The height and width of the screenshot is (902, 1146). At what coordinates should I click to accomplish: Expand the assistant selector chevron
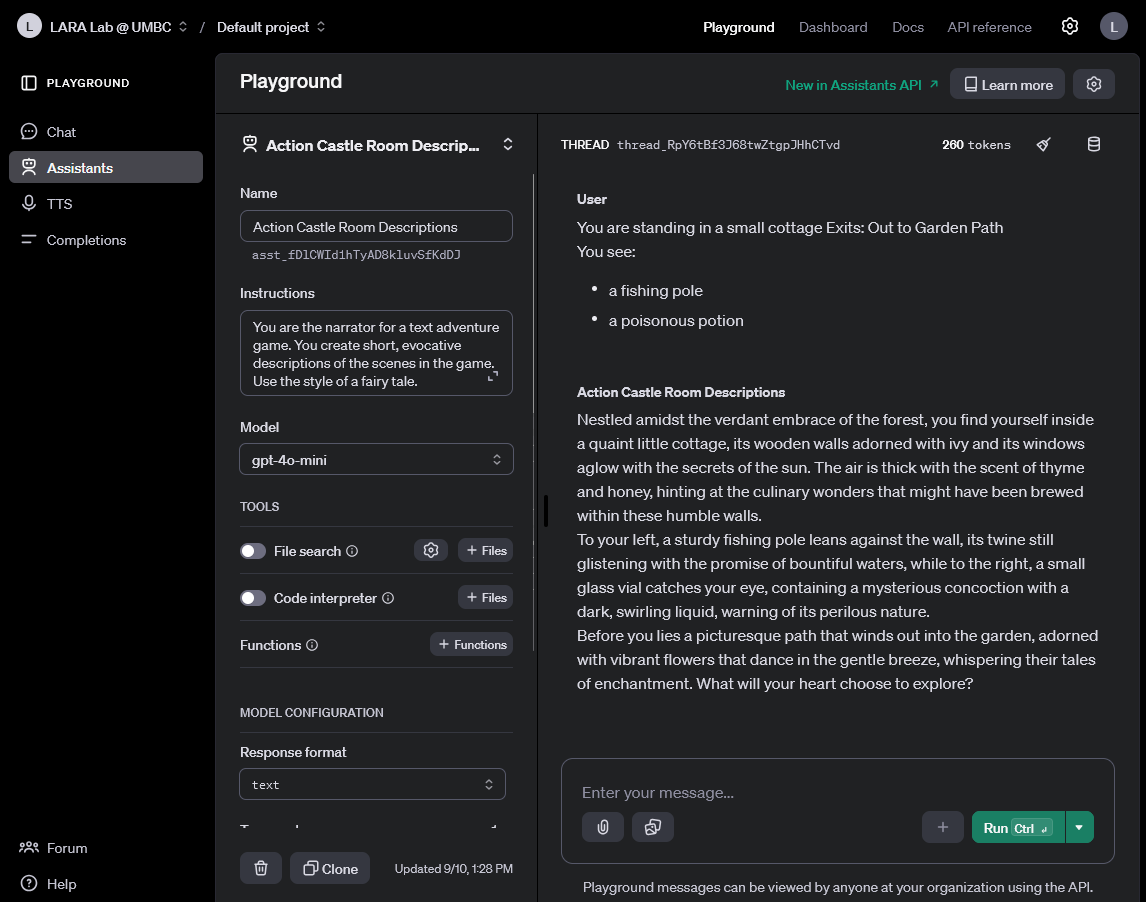tap(508, 144)
